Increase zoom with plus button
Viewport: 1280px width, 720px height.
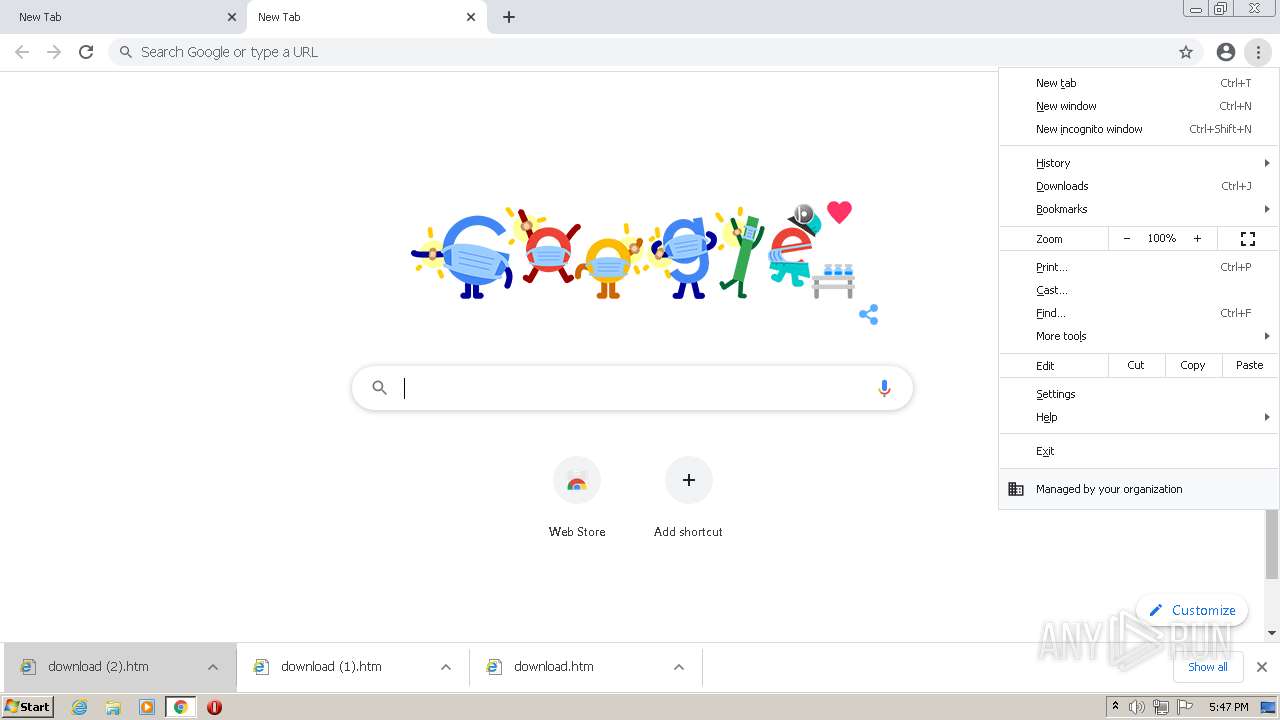[1197, 239]
